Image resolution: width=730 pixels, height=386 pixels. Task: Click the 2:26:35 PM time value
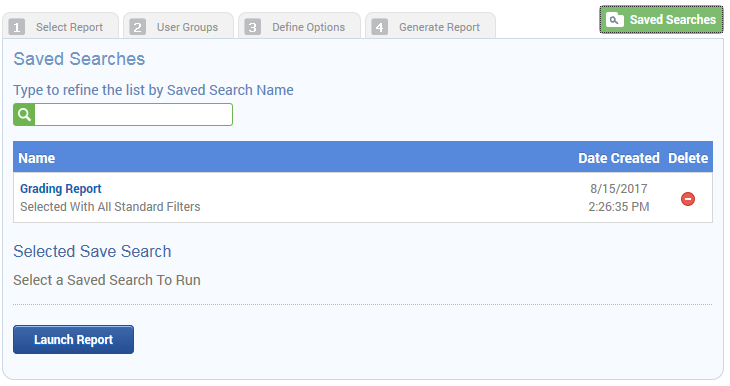(619, 207)
